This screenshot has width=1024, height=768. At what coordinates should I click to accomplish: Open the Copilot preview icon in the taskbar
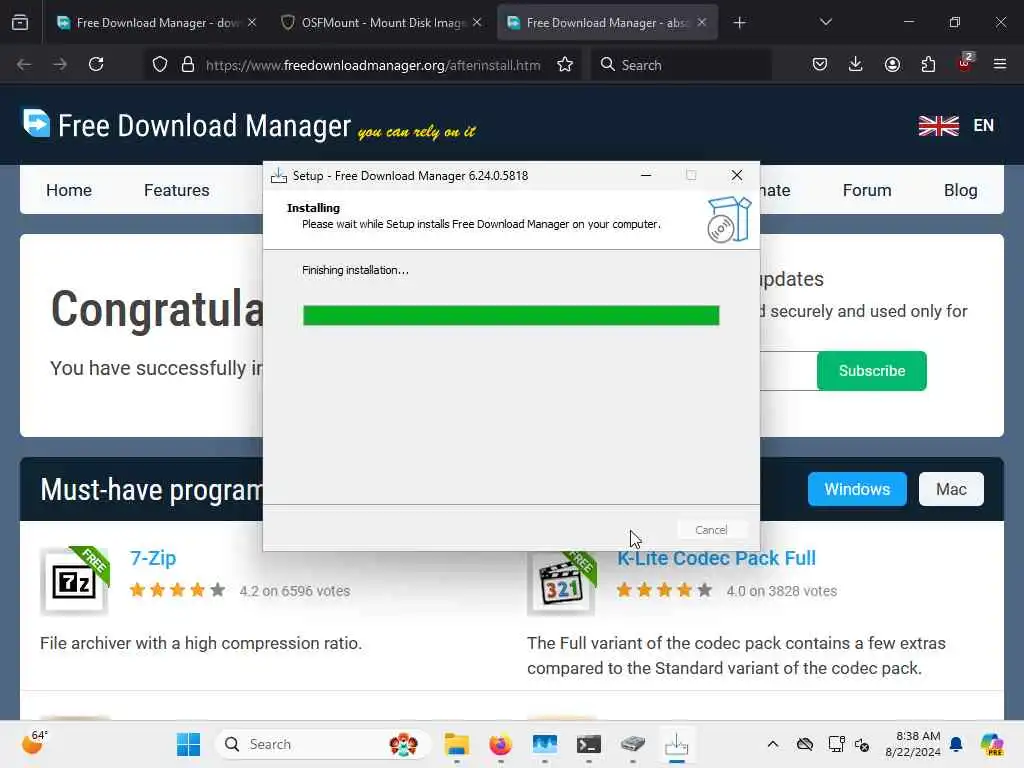(991, 744)
